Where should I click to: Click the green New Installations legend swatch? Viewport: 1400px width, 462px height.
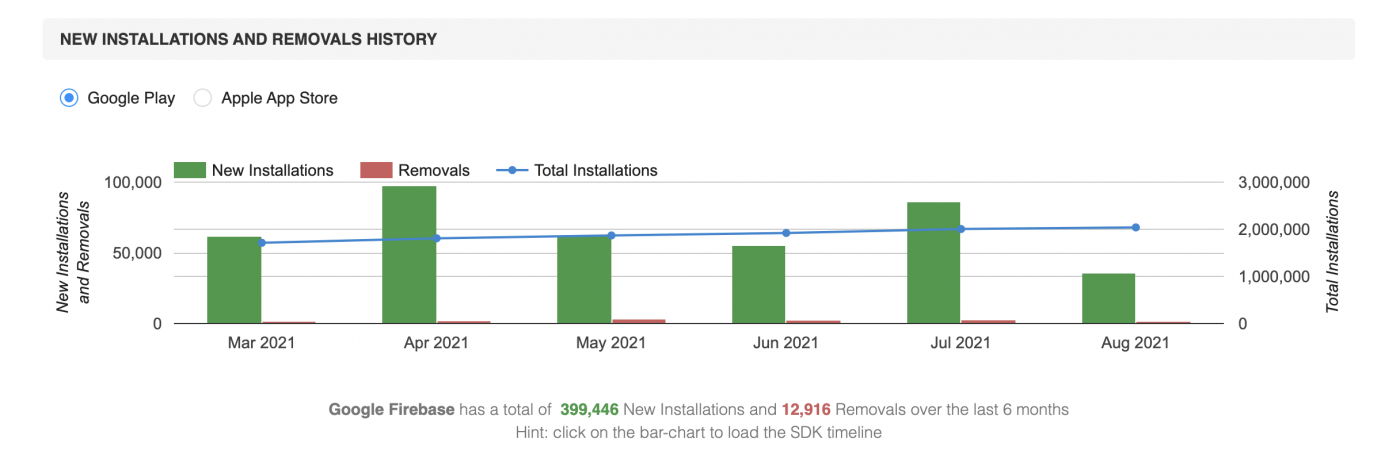(x=190, y=170)
